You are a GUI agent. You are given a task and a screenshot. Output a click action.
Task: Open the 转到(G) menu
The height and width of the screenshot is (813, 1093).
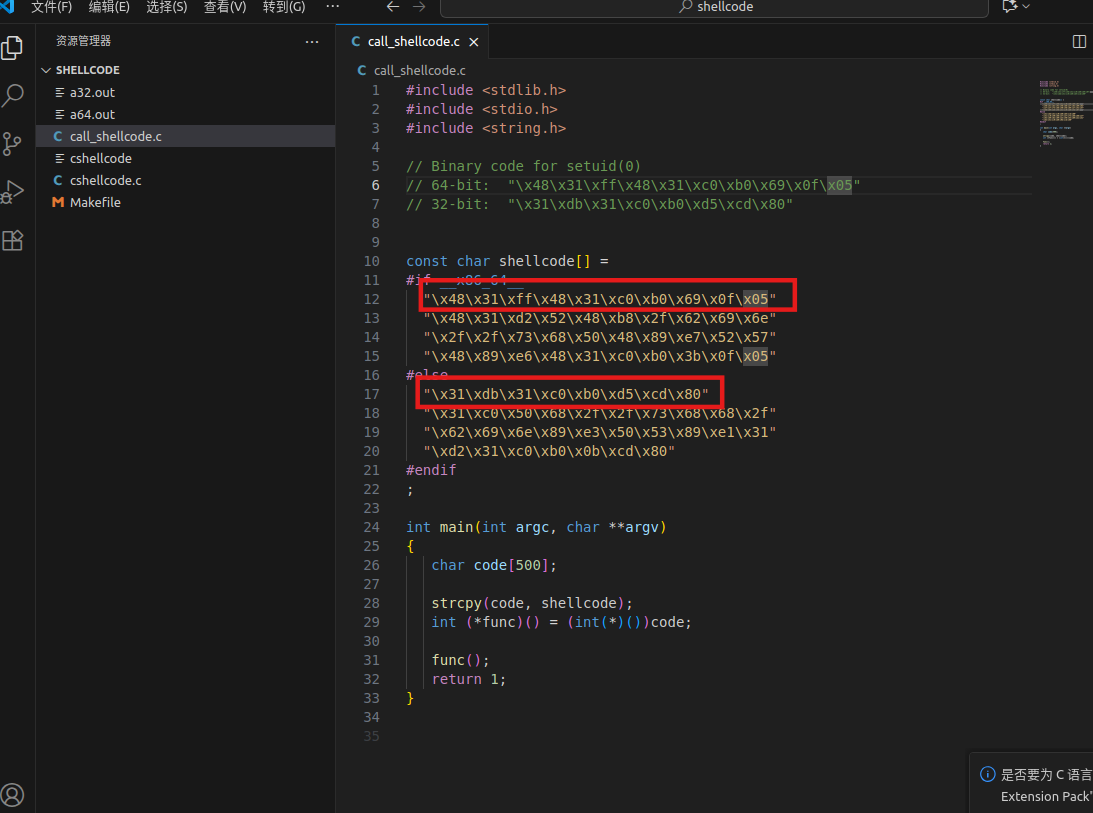[x=284, y=7]
